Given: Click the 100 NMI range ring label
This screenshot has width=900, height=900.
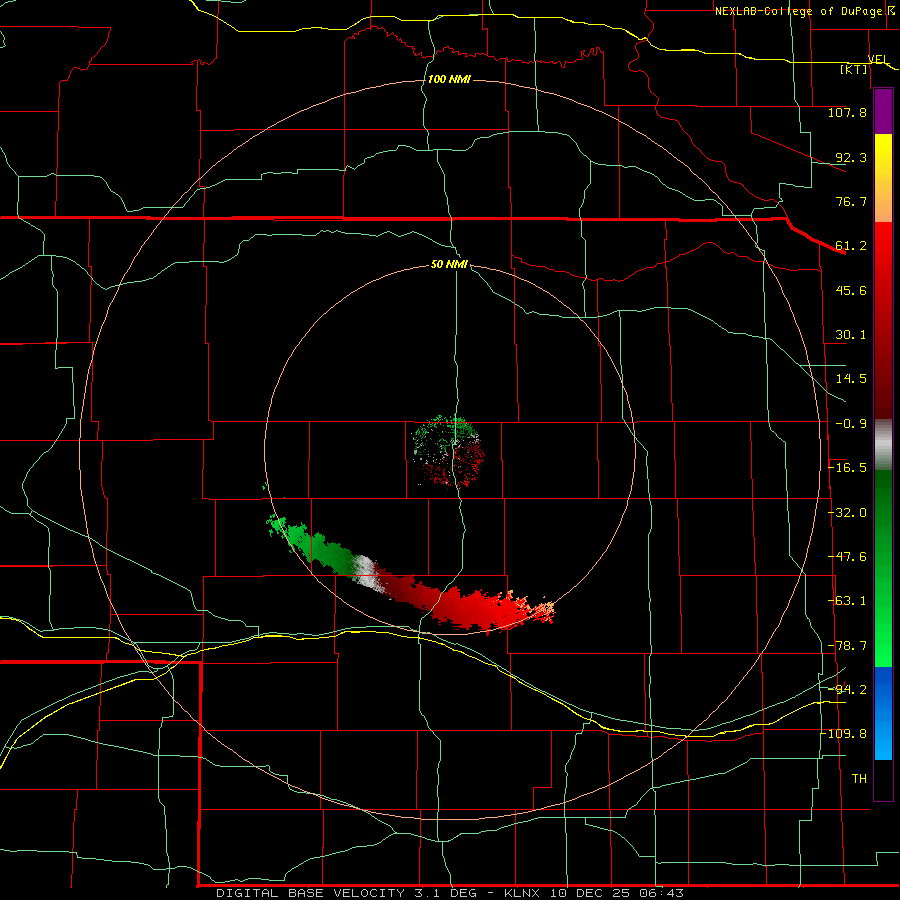Looking at the screenshot, I should click(449, 79).
